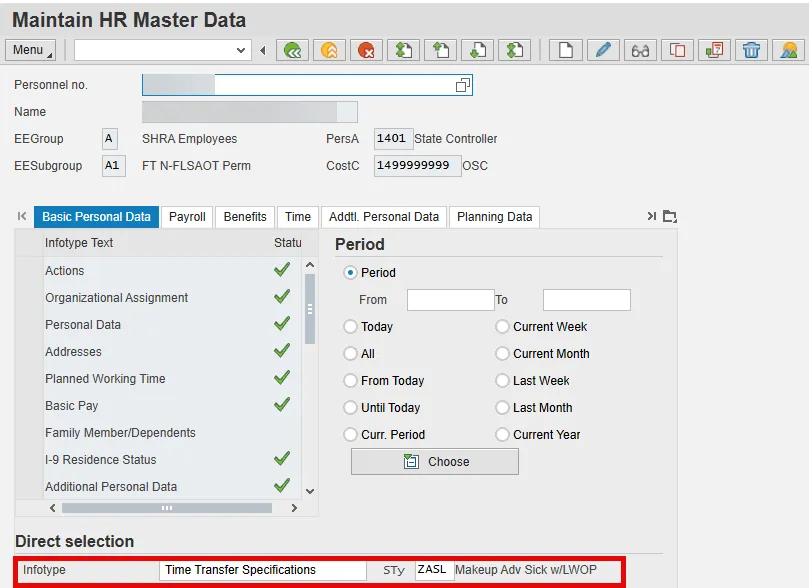
Task: Go to last page icon
Action: pos(514,51)
